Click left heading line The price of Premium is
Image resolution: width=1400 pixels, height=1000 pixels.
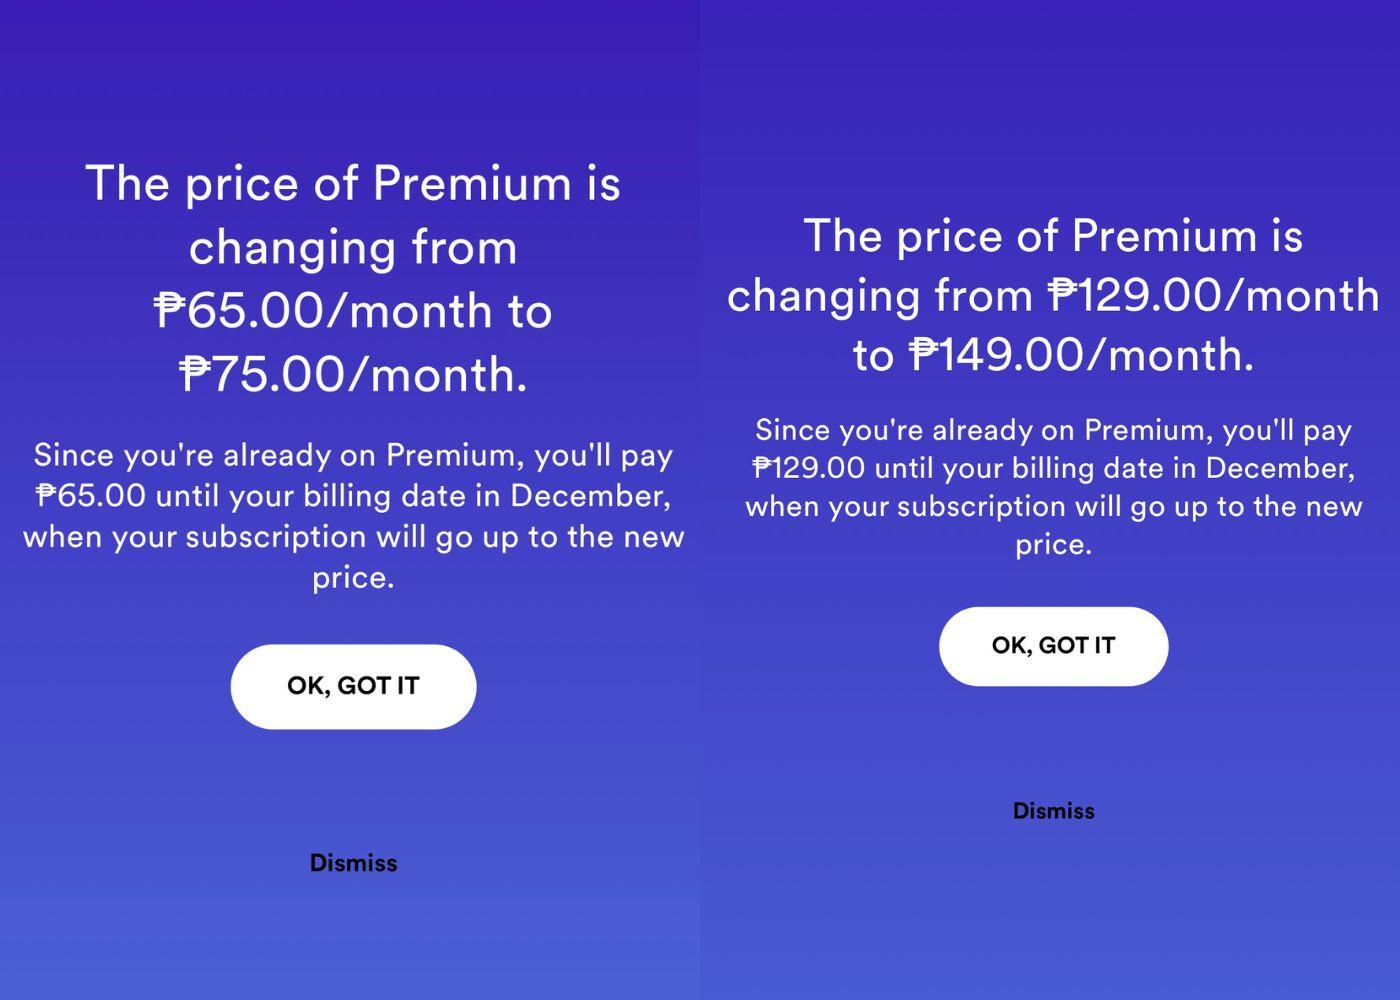point(353,184)
